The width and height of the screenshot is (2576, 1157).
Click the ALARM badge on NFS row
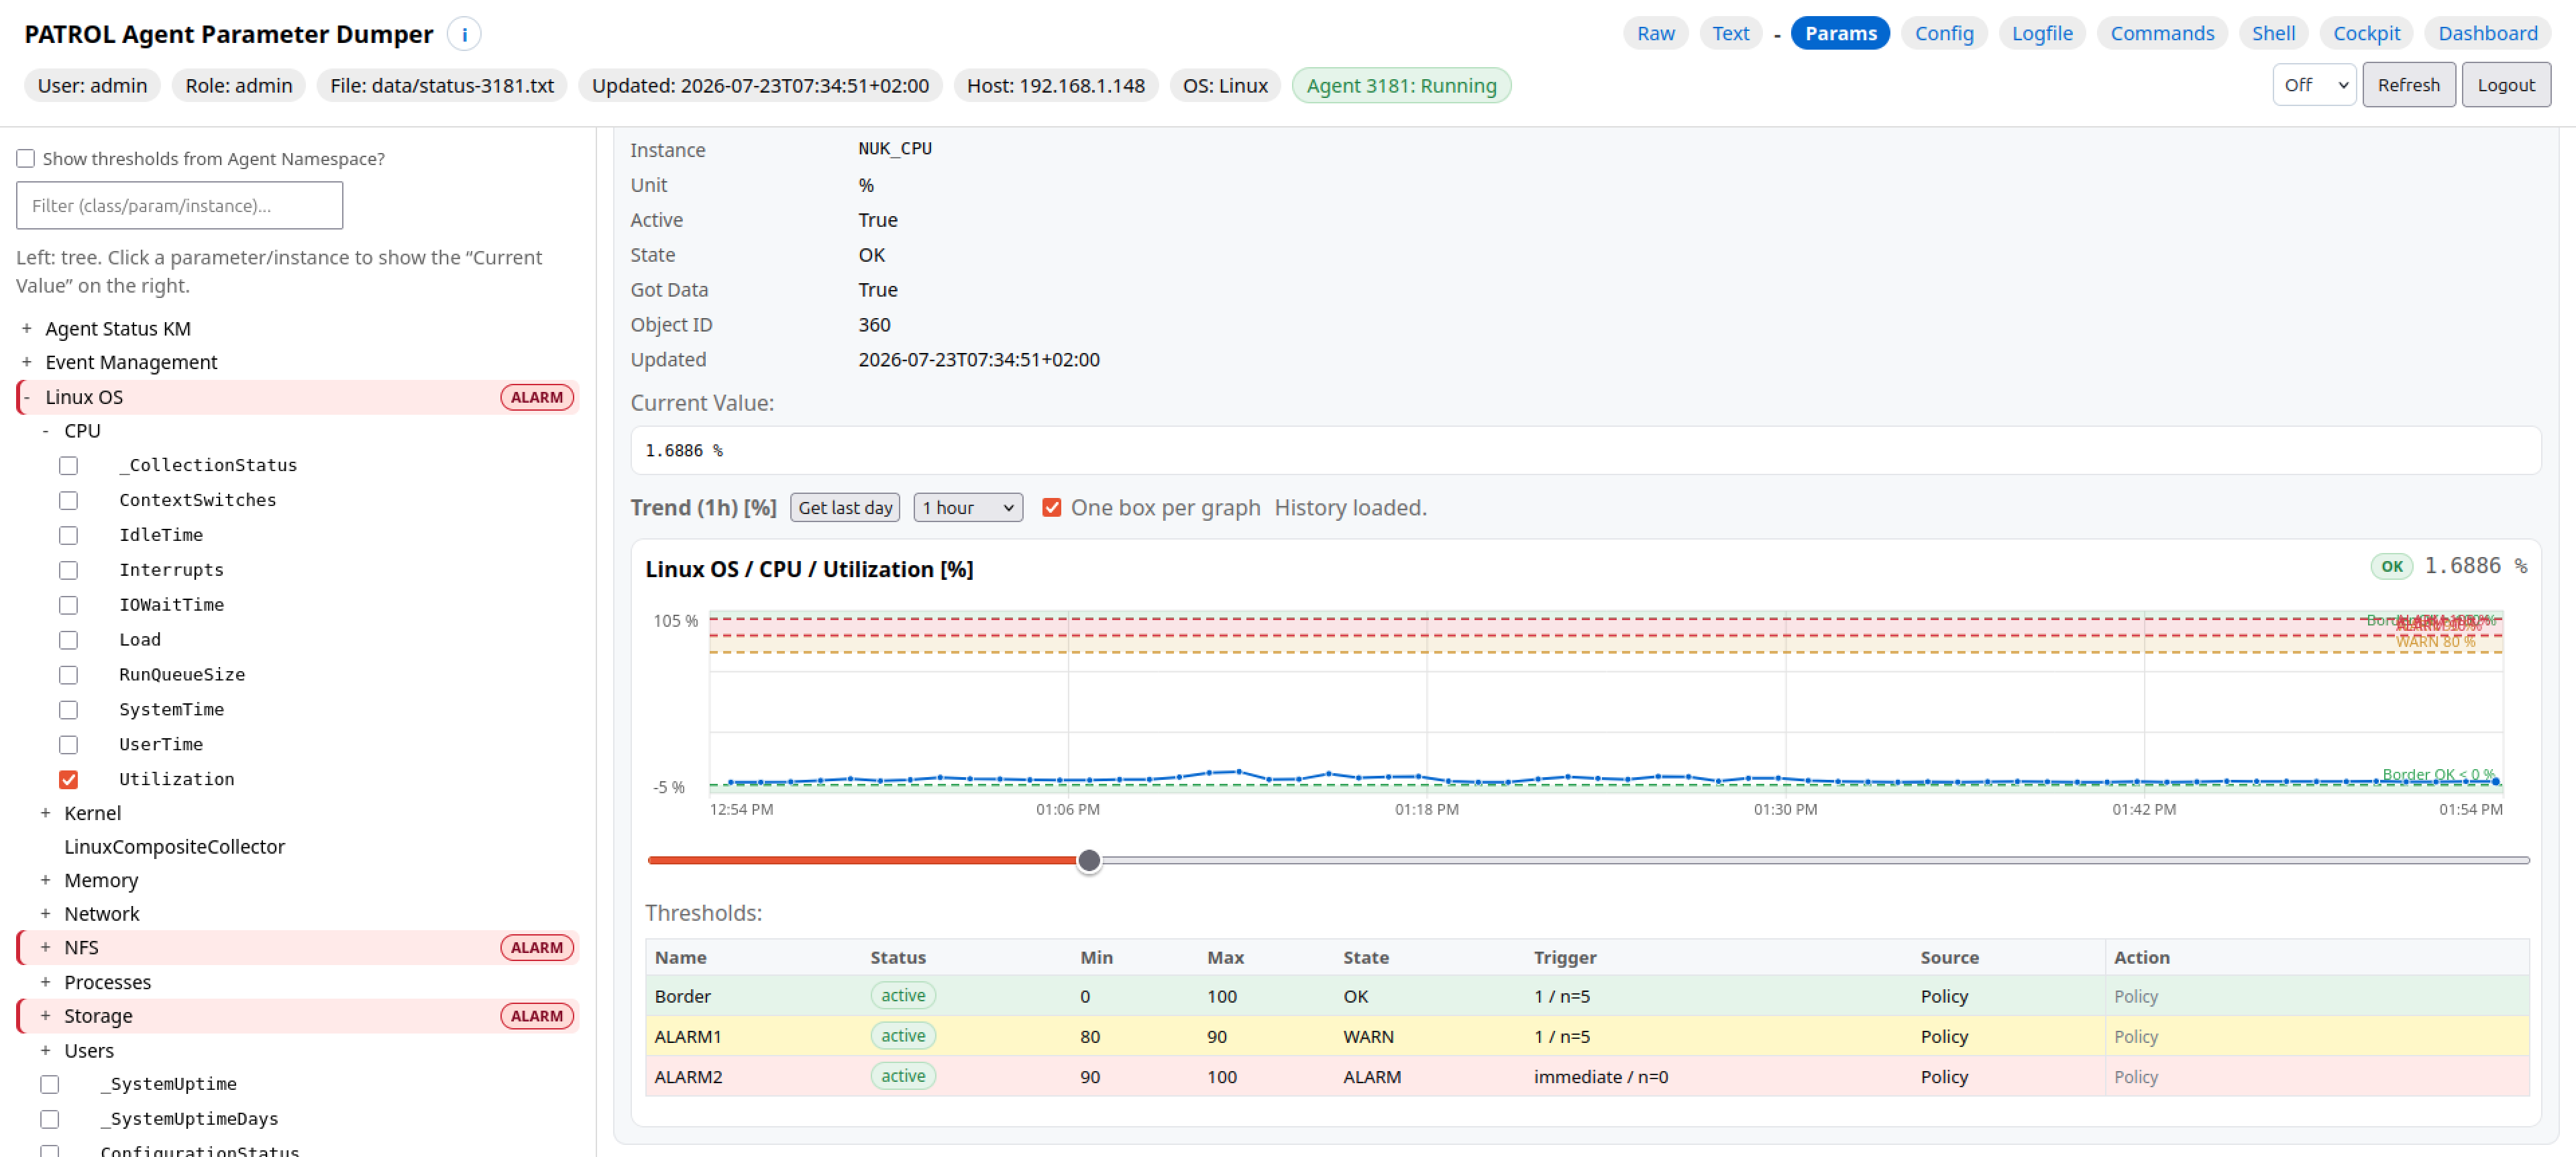point(537,947)
